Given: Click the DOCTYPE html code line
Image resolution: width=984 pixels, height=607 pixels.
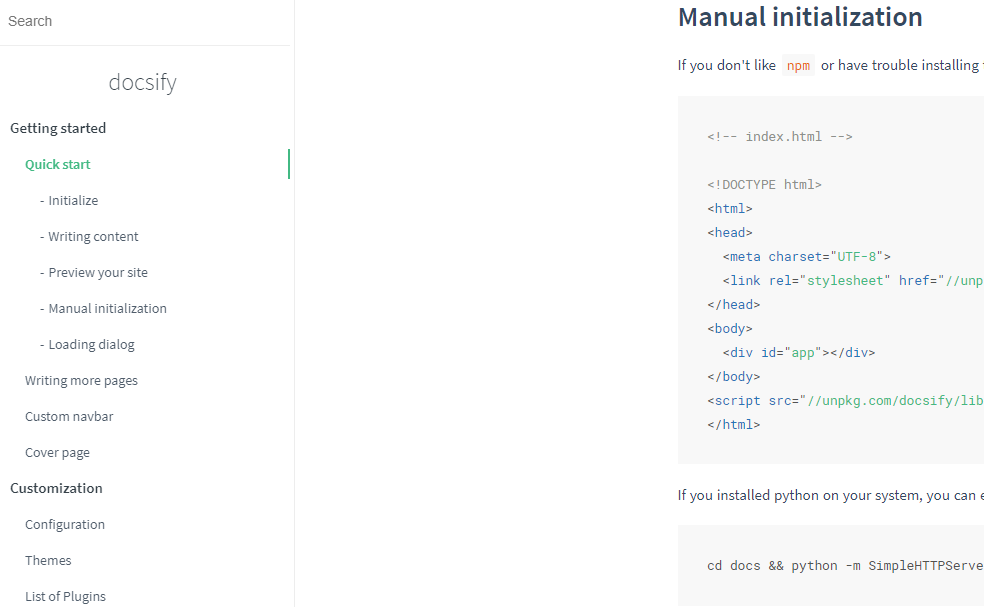Looking at the screenshot, I should pyautogui.click(x=764, y=185).
